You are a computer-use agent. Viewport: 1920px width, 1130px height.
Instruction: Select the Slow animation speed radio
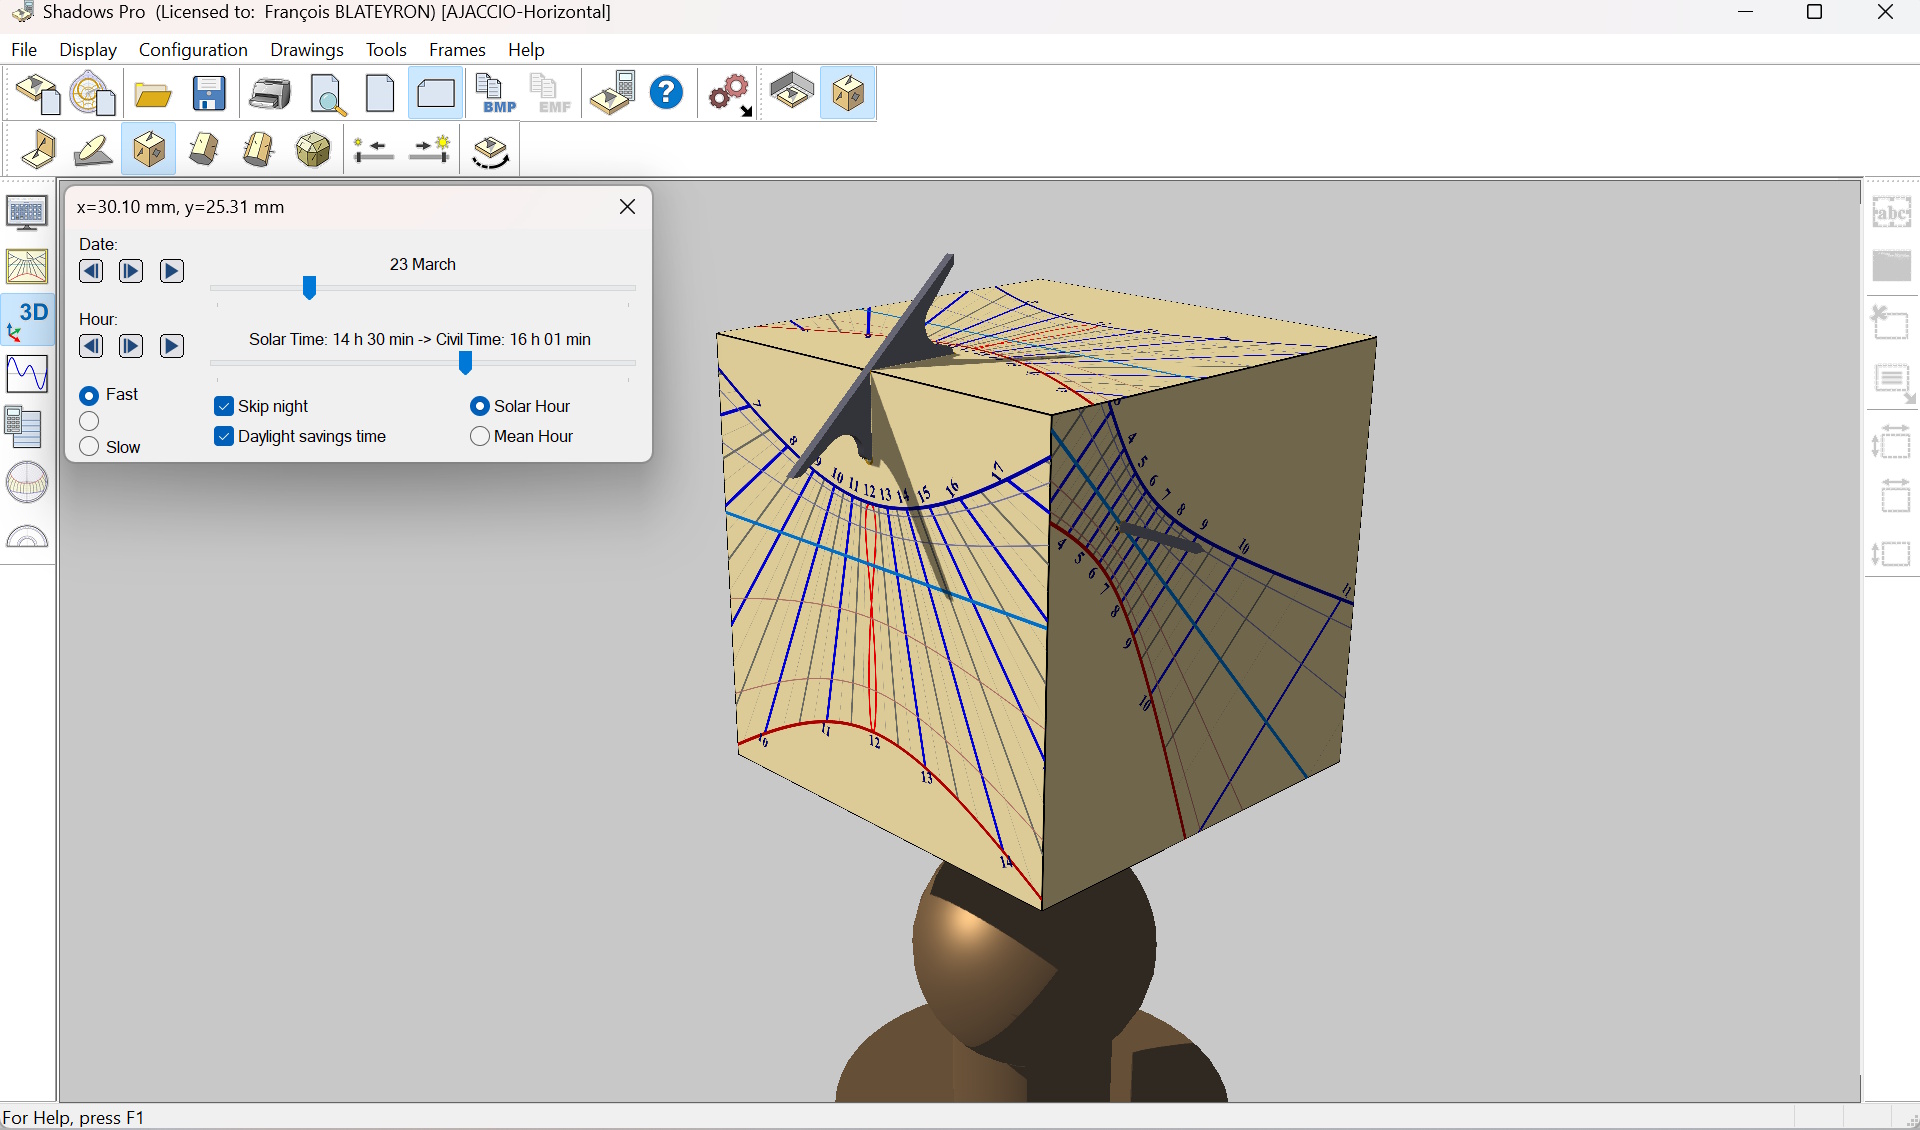click(89, 446)
